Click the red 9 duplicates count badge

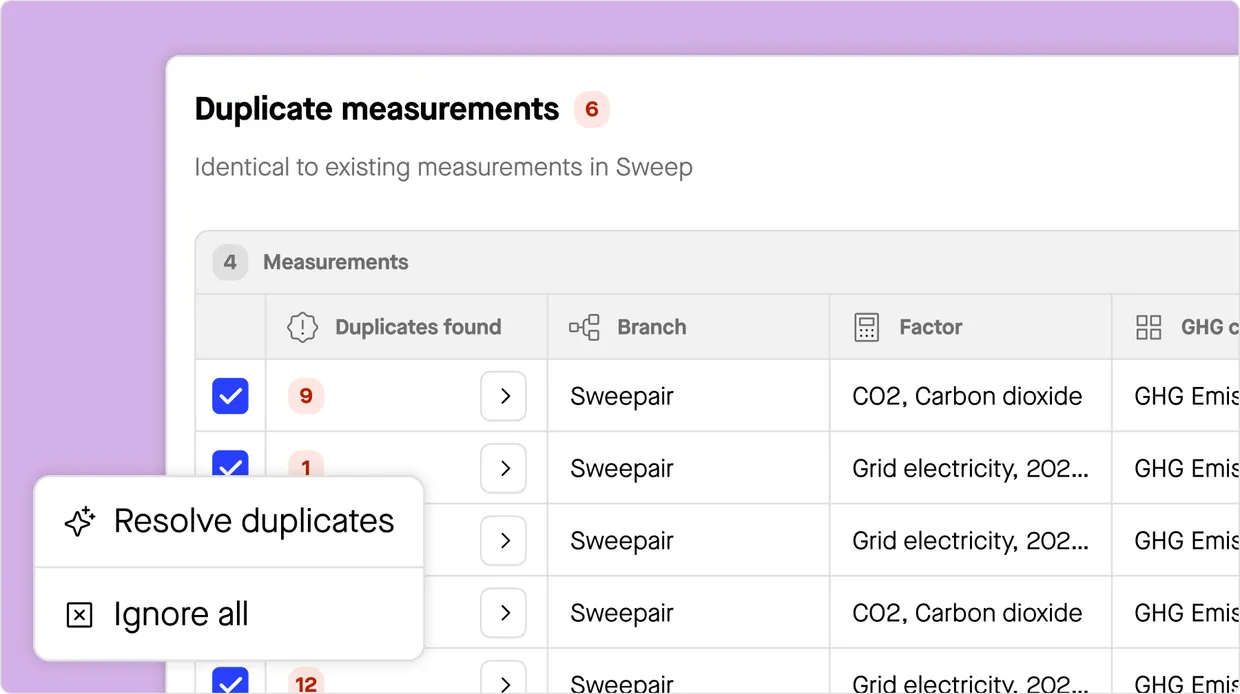click(x=306, y=396)
